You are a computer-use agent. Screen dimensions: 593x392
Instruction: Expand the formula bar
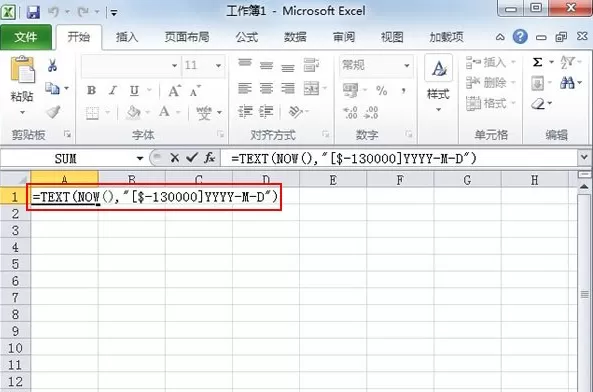(x=584, y=157)
